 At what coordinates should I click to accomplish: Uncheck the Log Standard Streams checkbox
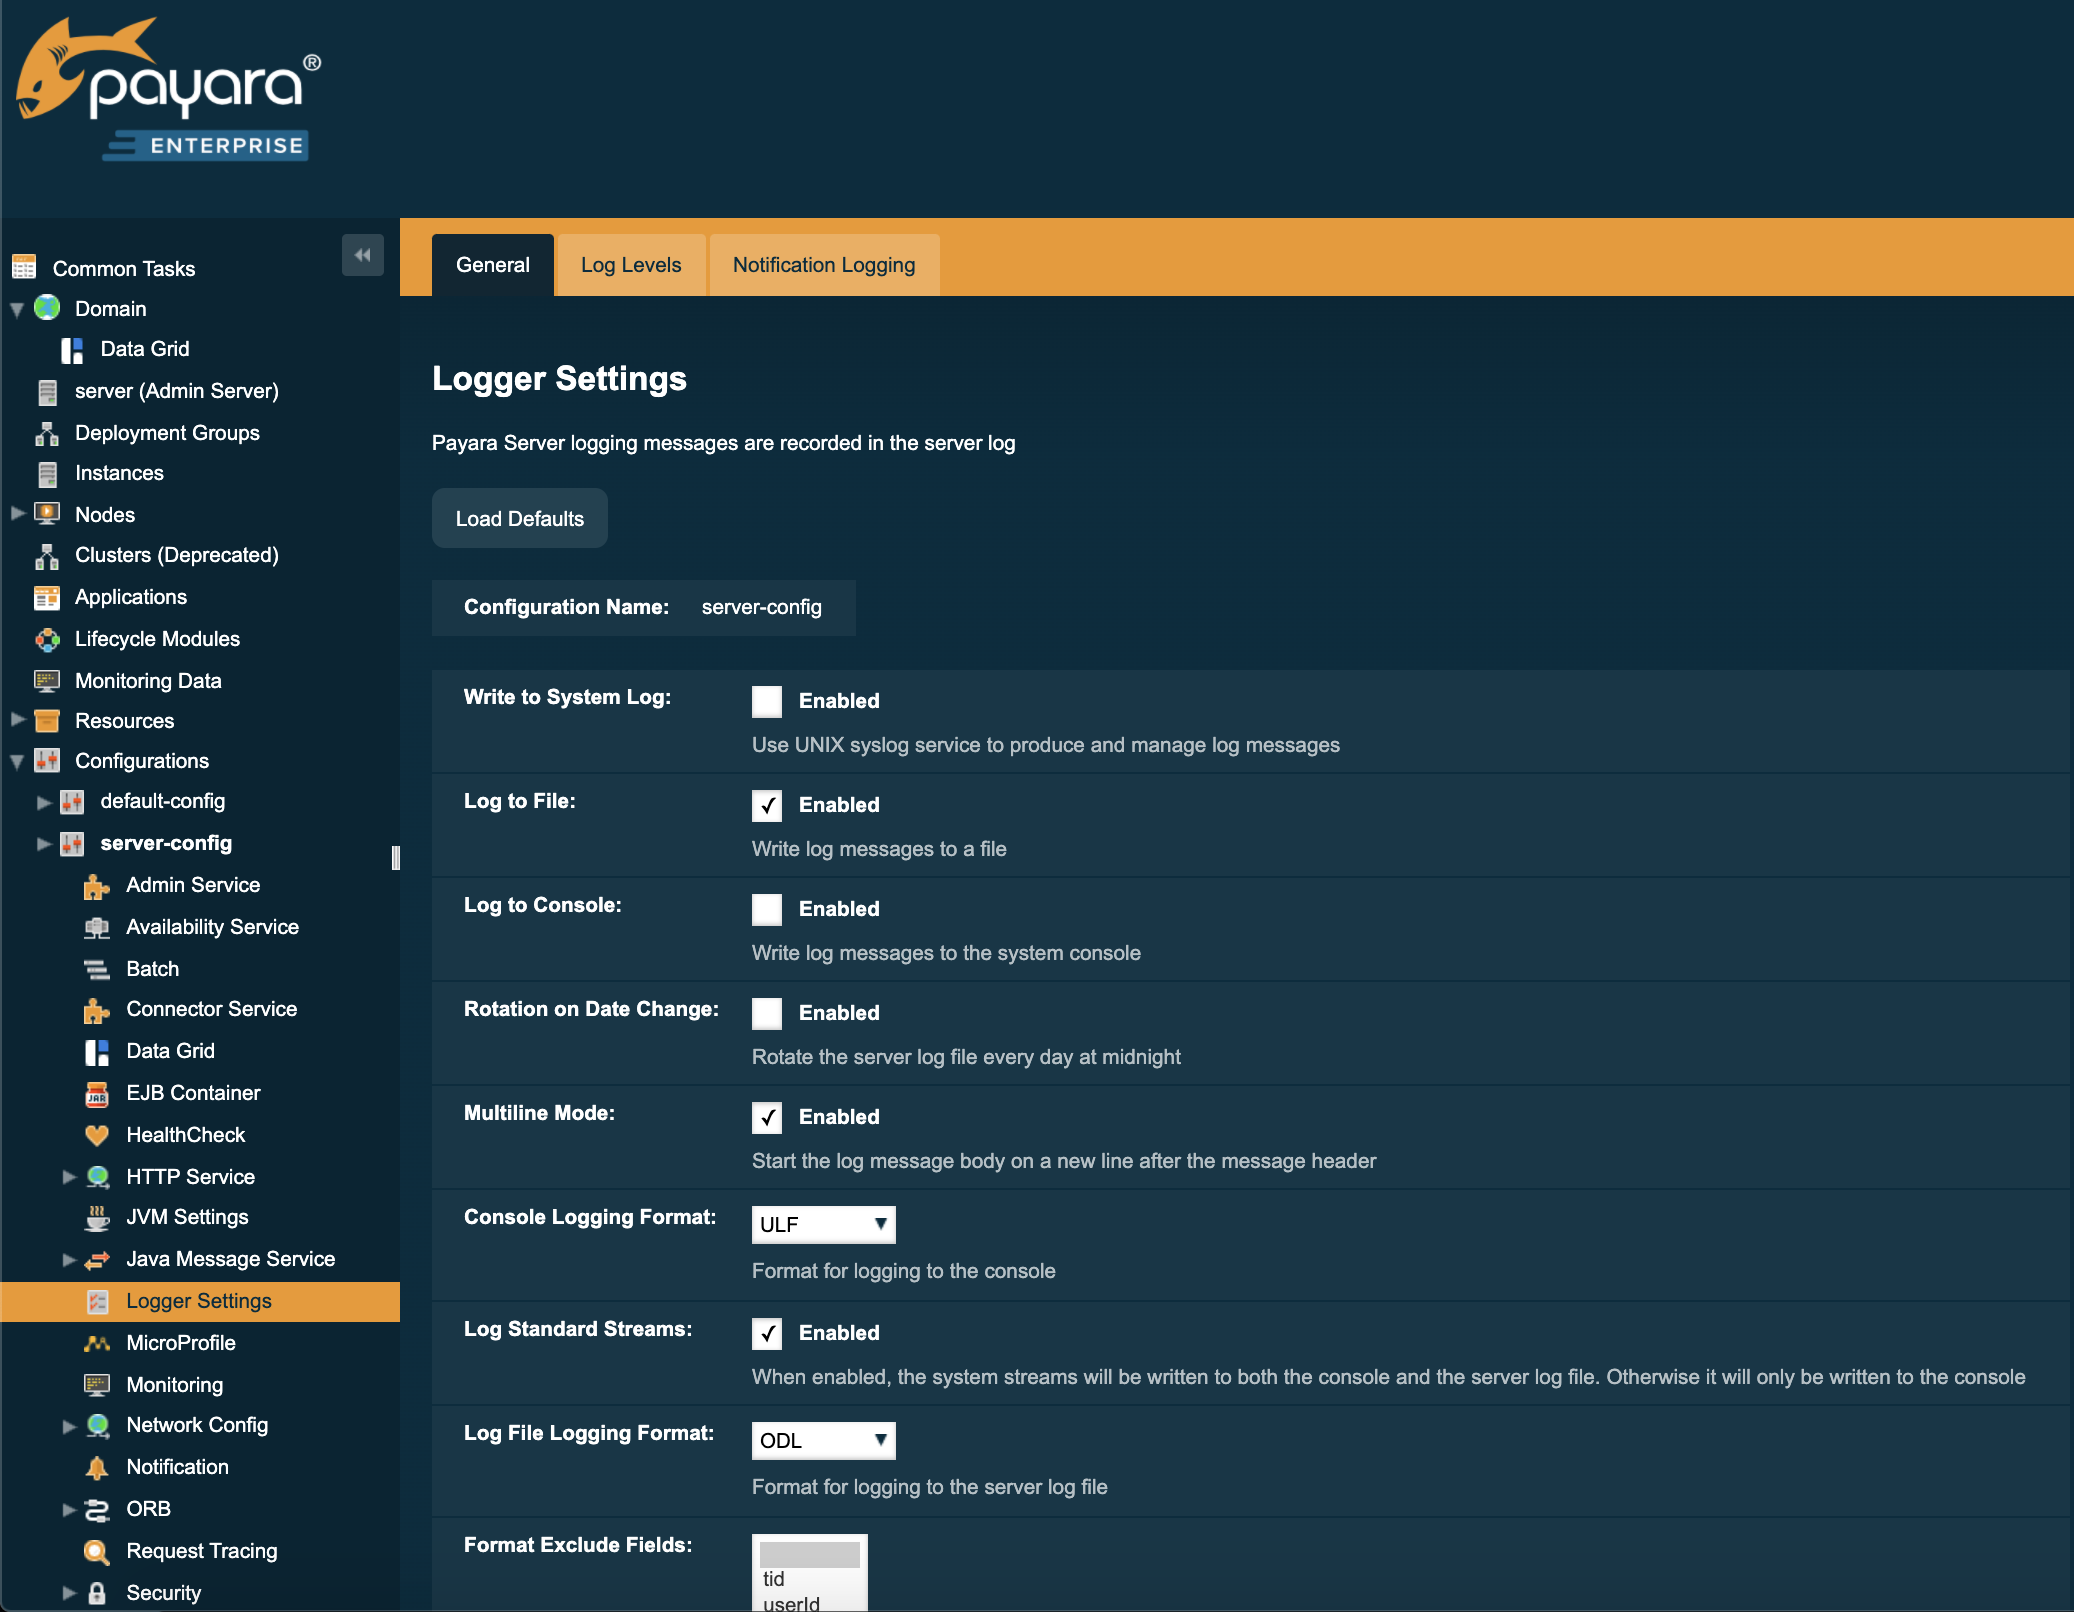(x=767, y=1333)
